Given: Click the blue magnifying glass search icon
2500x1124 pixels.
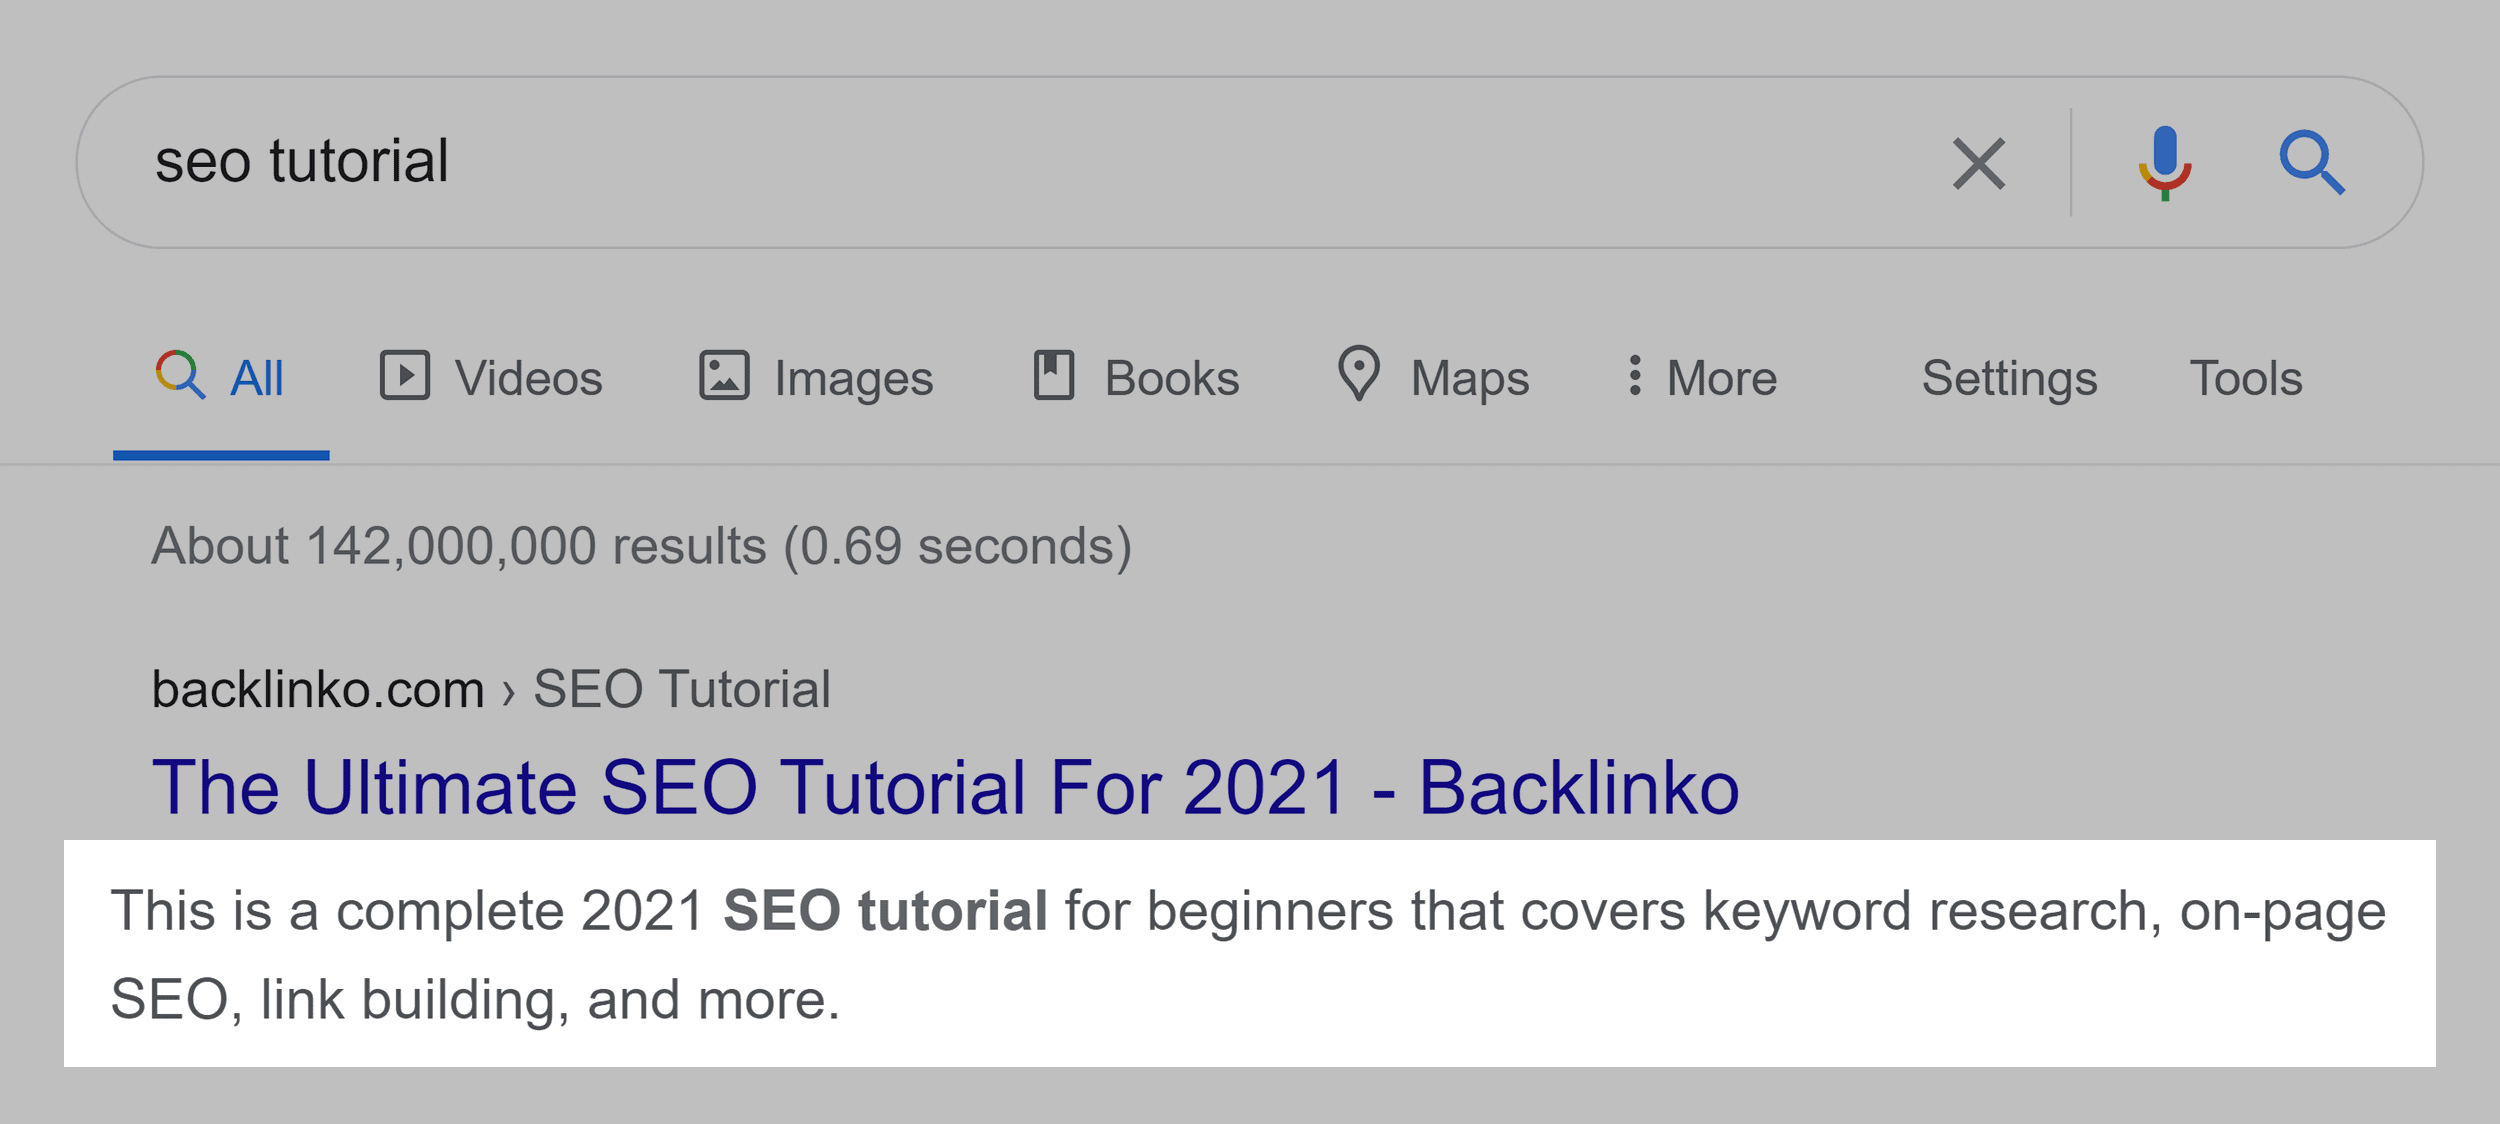Looking at the screenshot, I should [2315, 163].
